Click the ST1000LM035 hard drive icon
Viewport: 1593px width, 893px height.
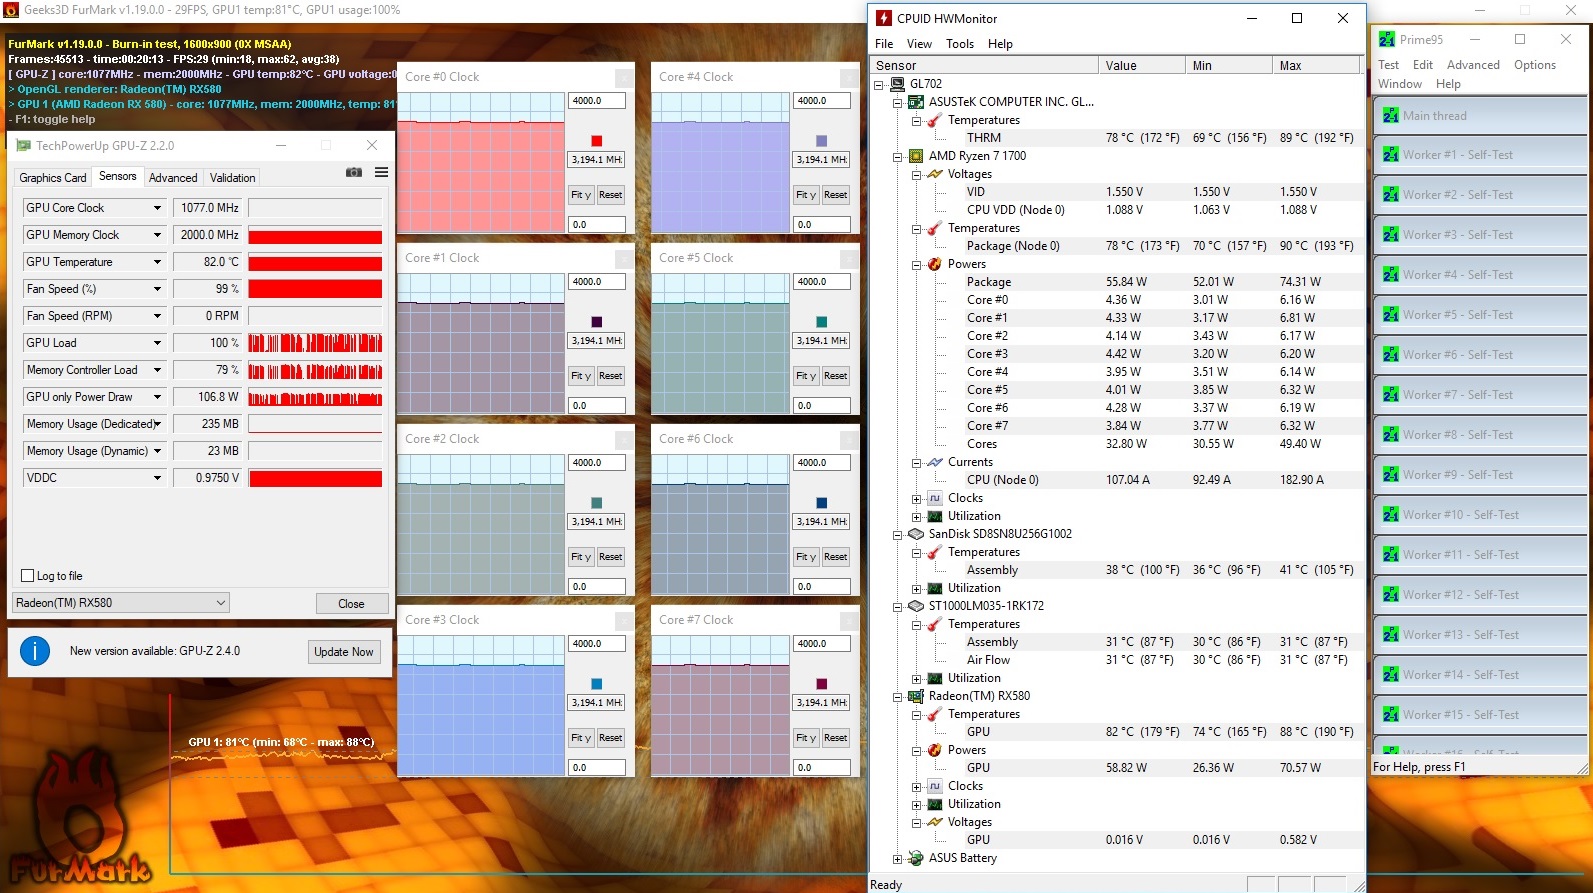click(915, 606)
